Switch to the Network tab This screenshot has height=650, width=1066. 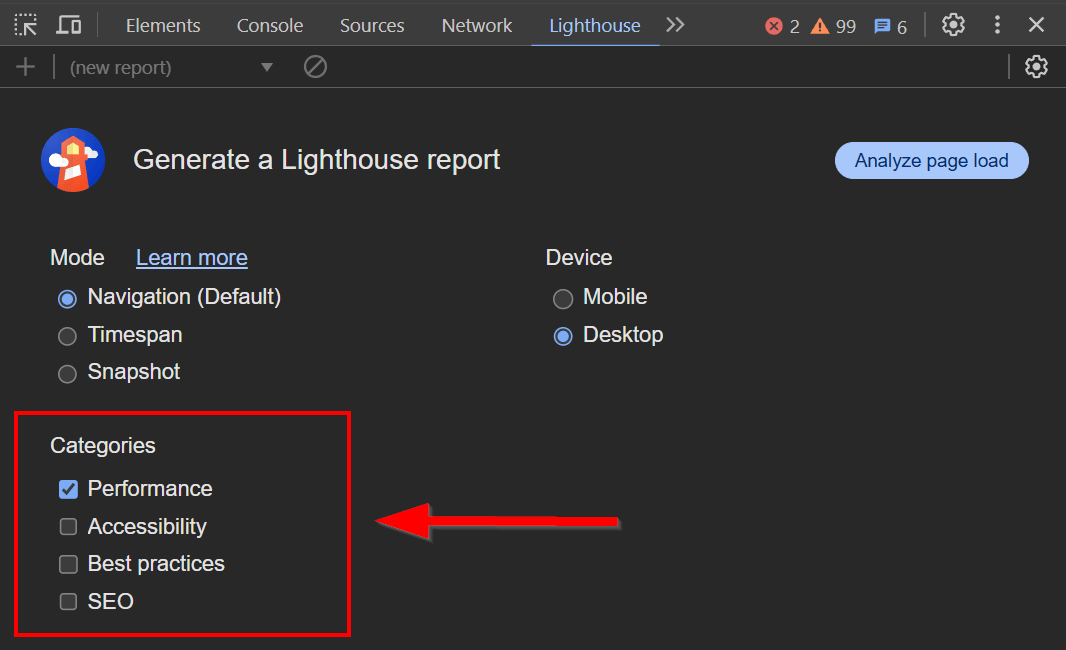[x=477, y=26]
